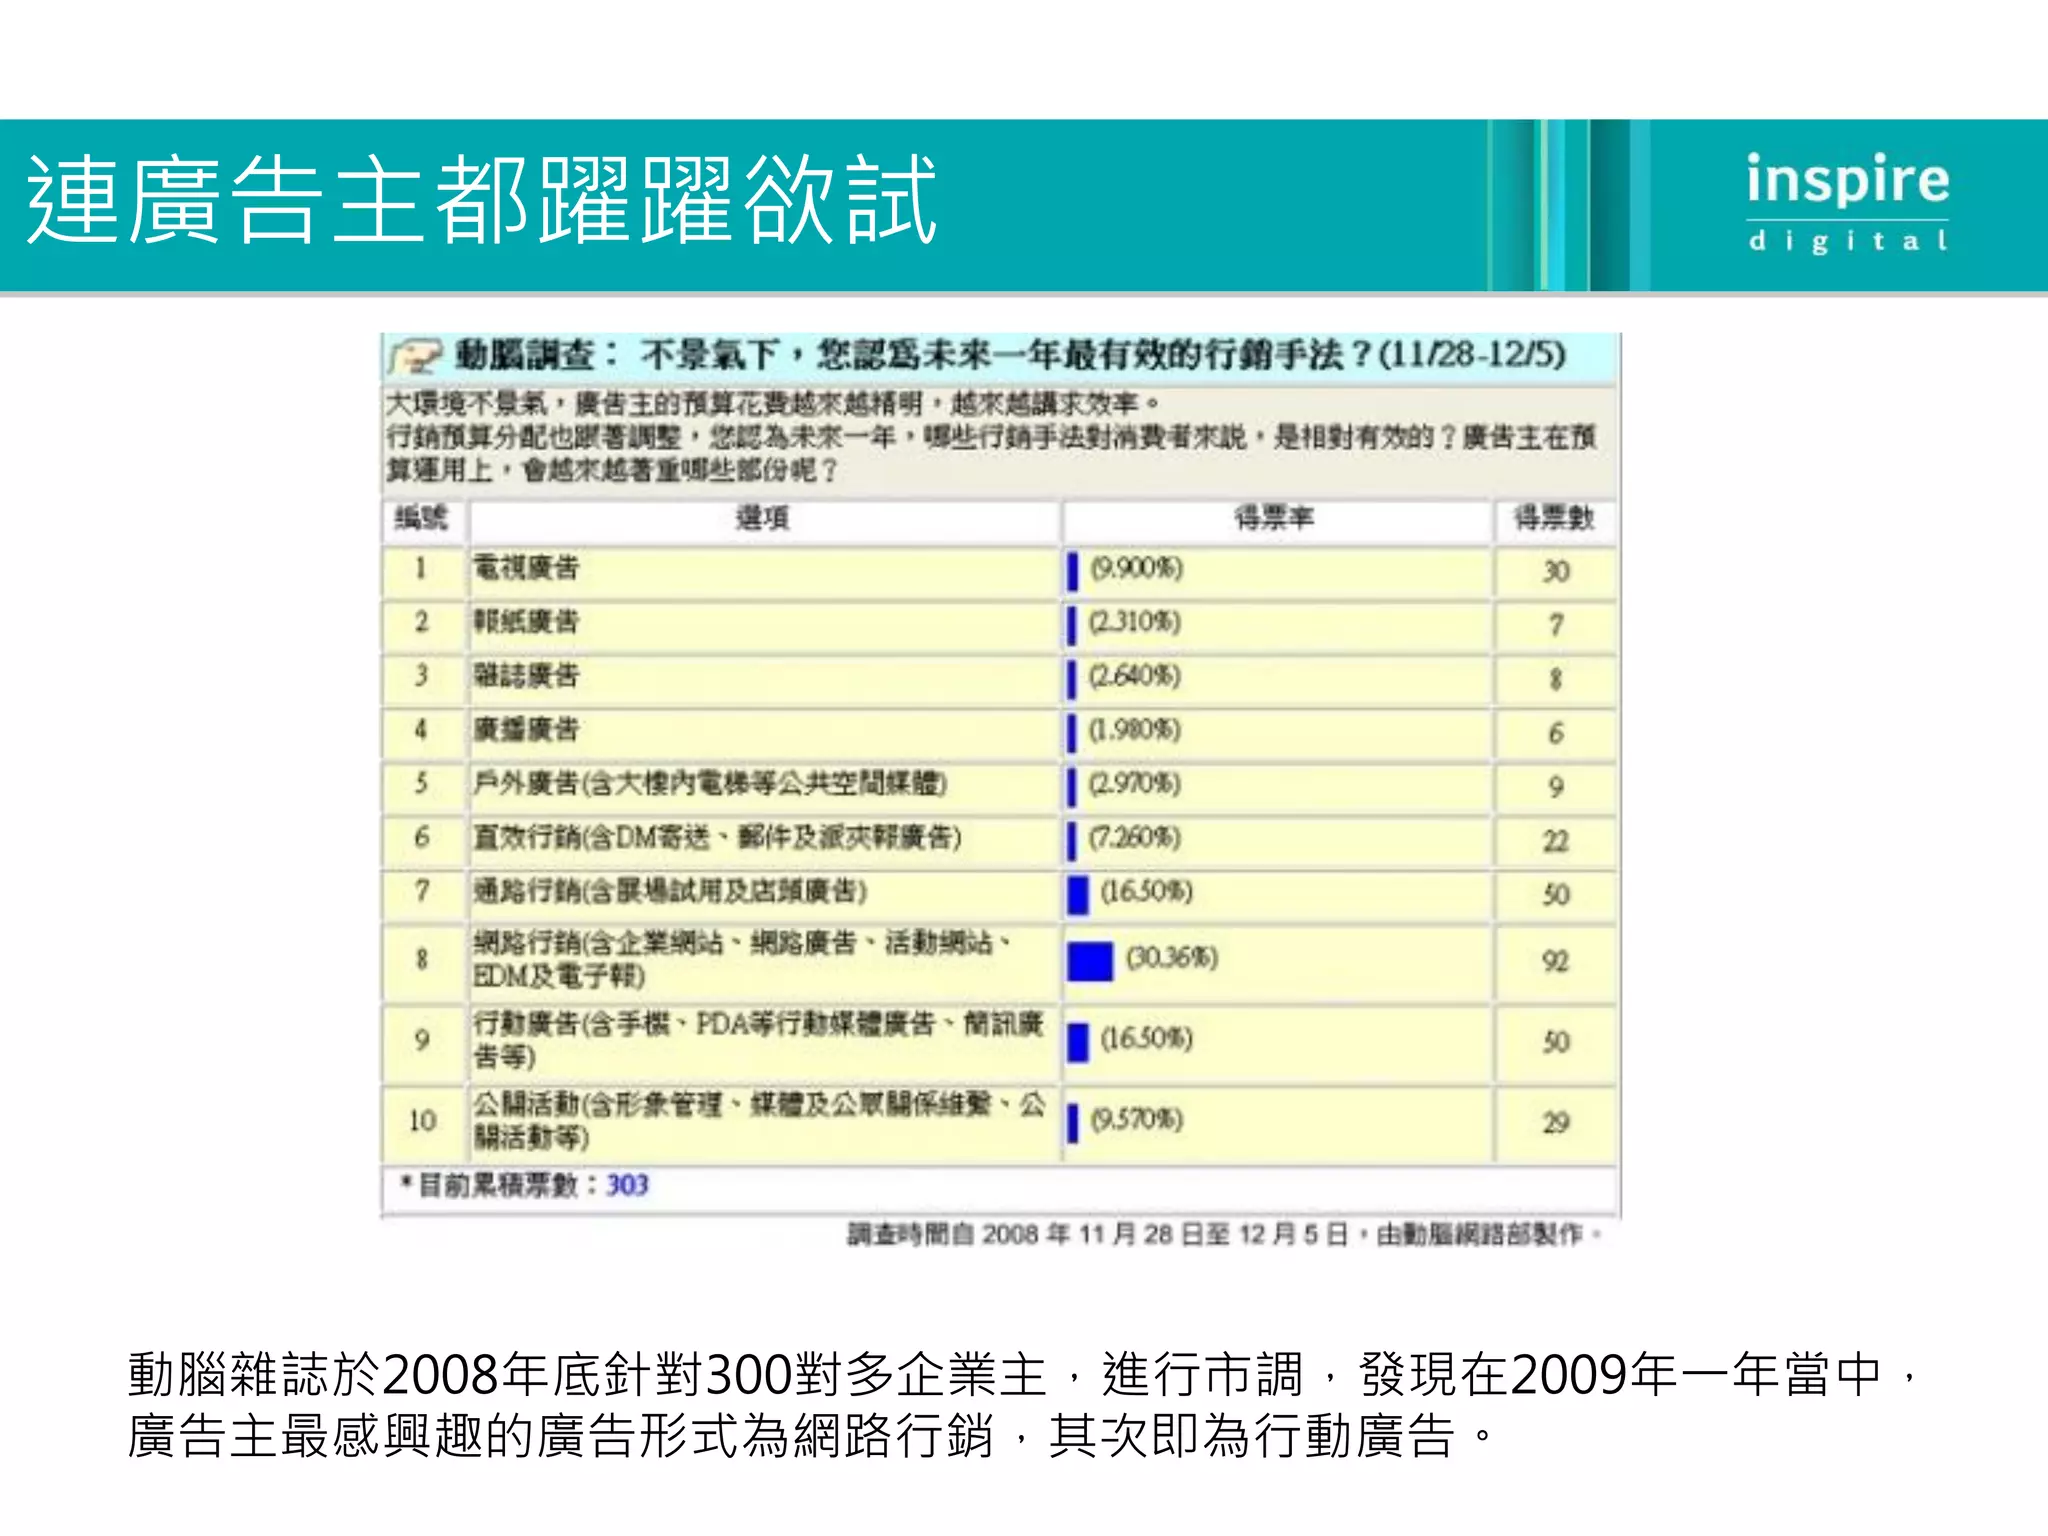
Task: Select the 直效行銷 option text
Action: (717, 837)
